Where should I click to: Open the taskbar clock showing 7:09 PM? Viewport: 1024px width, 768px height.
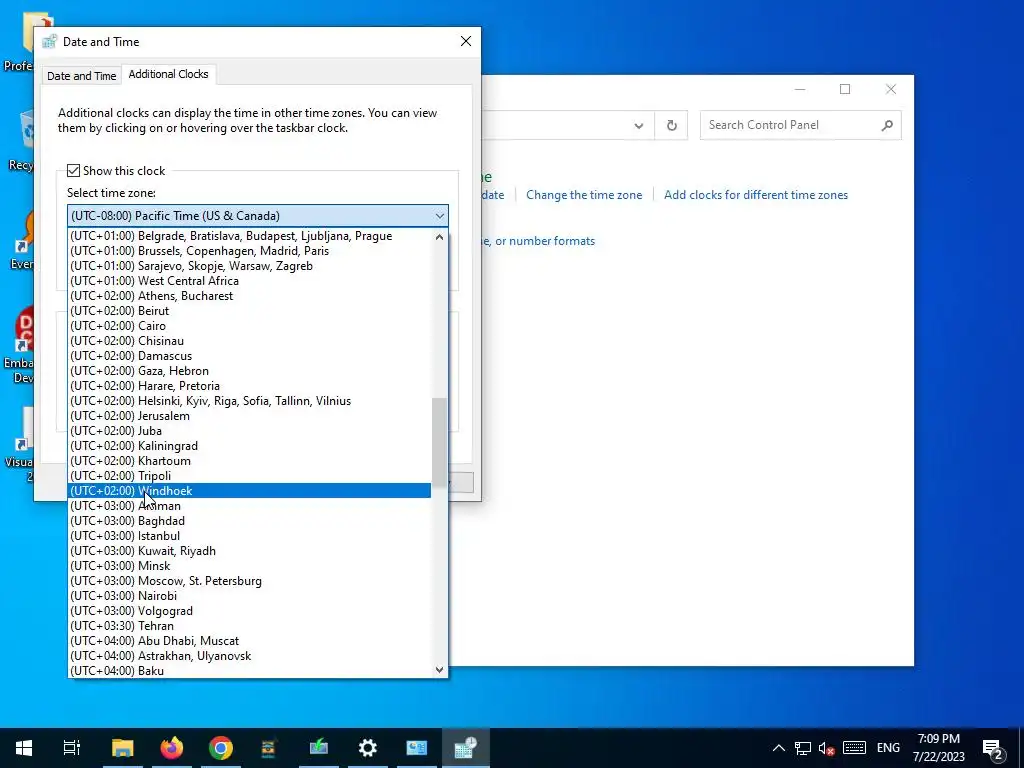938,748
